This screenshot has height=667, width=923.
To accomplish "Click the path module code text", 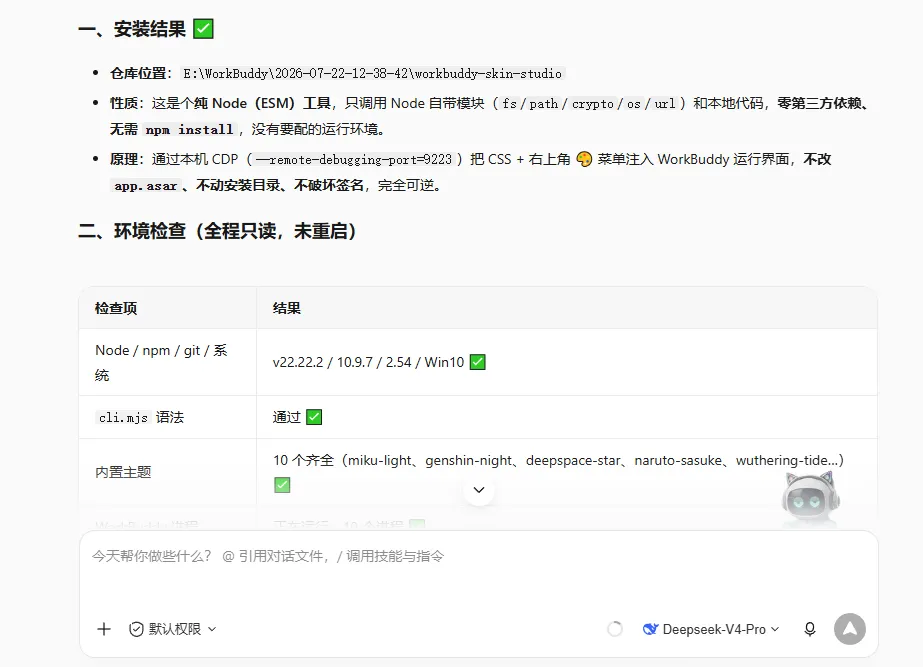I will 543,104.
